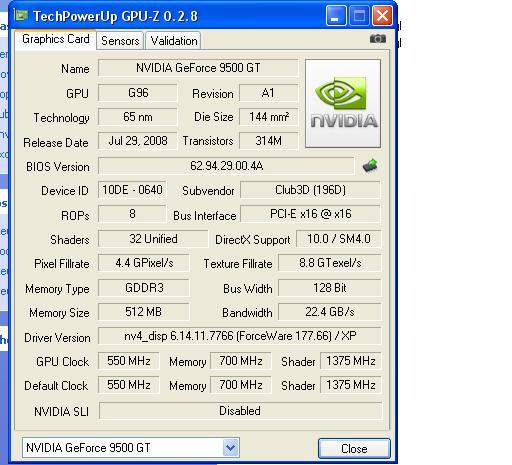Close GPU-Z with the red X

382,16
